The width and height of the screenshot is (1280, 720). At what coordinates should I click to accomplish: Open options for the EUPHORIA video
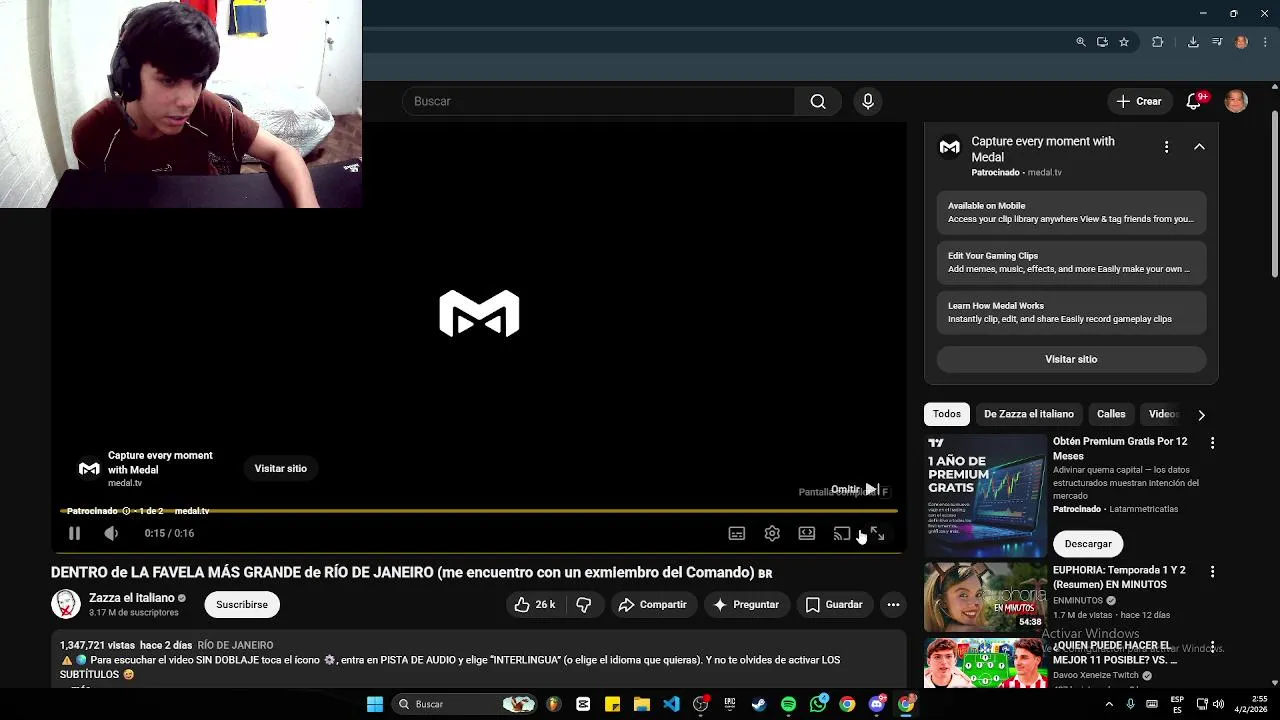1212,571
